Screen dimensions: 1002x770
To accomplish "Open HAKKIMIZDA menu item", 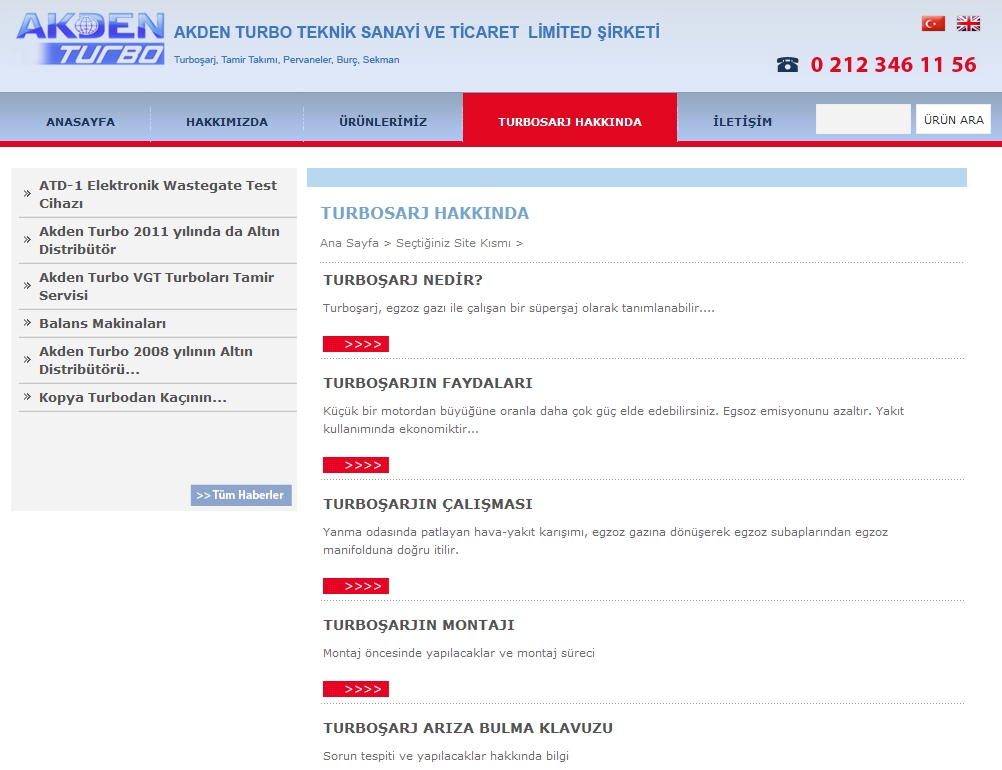I will (227, 121).
